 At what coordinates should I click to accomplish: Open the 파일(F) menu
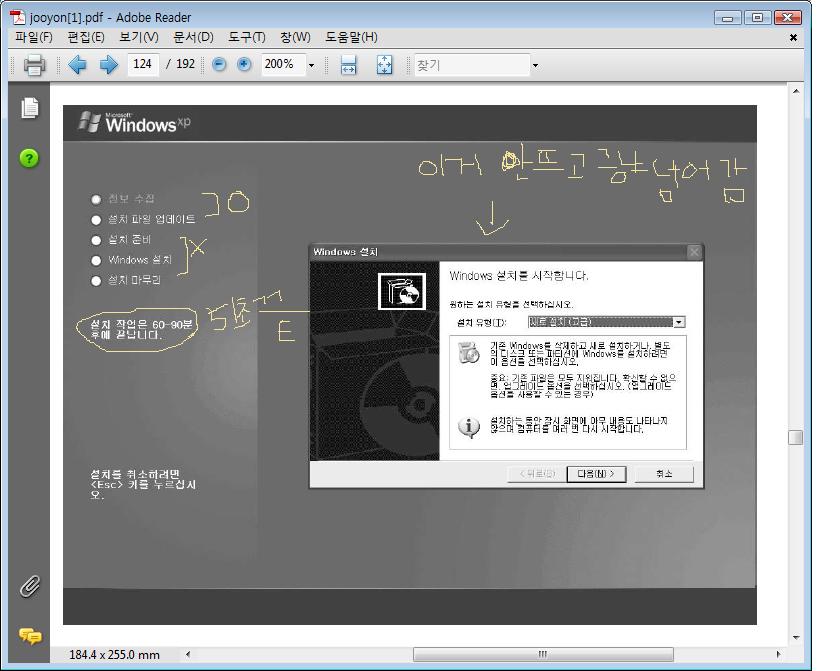tap(33, 37)
